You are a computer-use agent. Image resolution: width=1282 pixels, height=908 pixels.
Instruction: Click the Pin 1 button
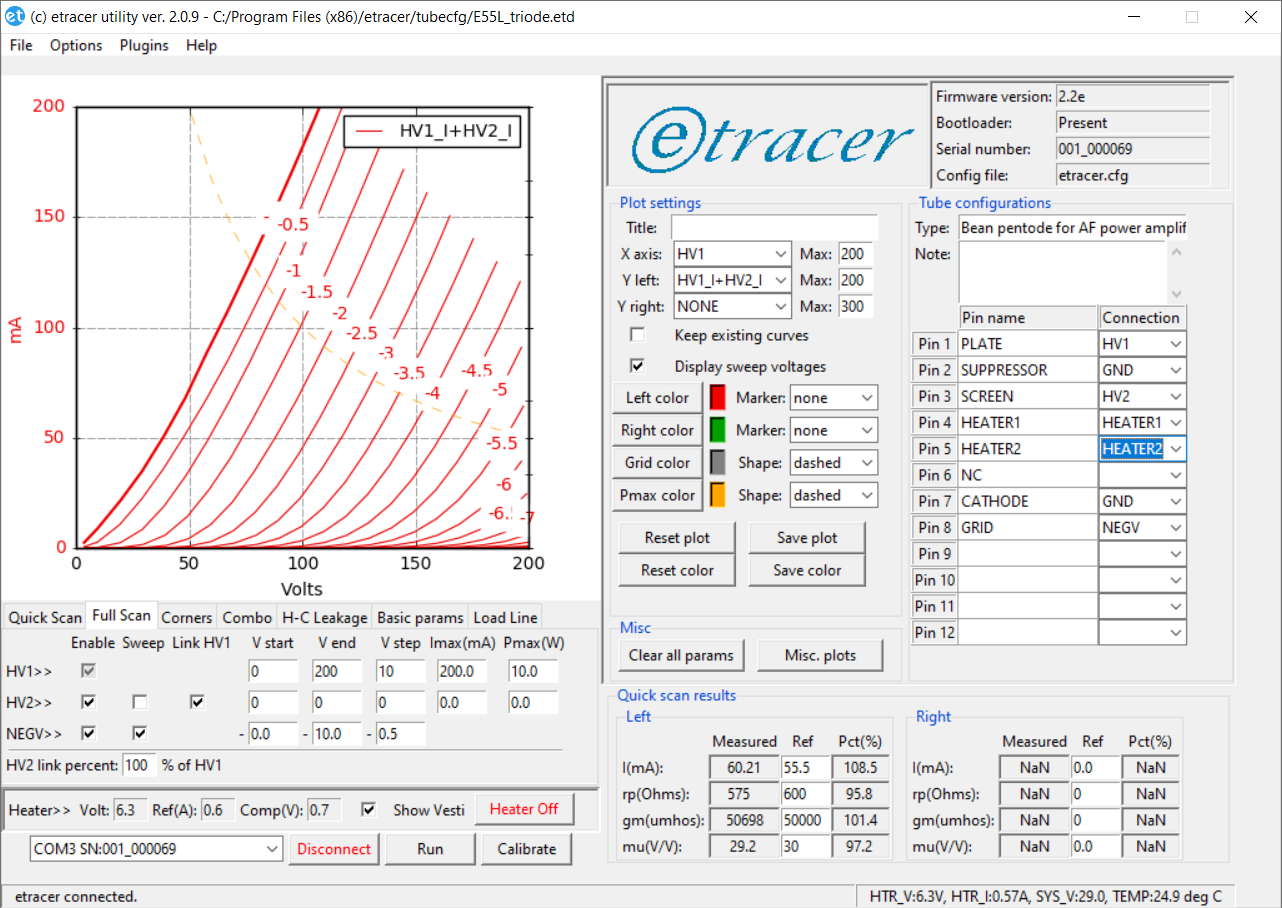pos(934,343)
